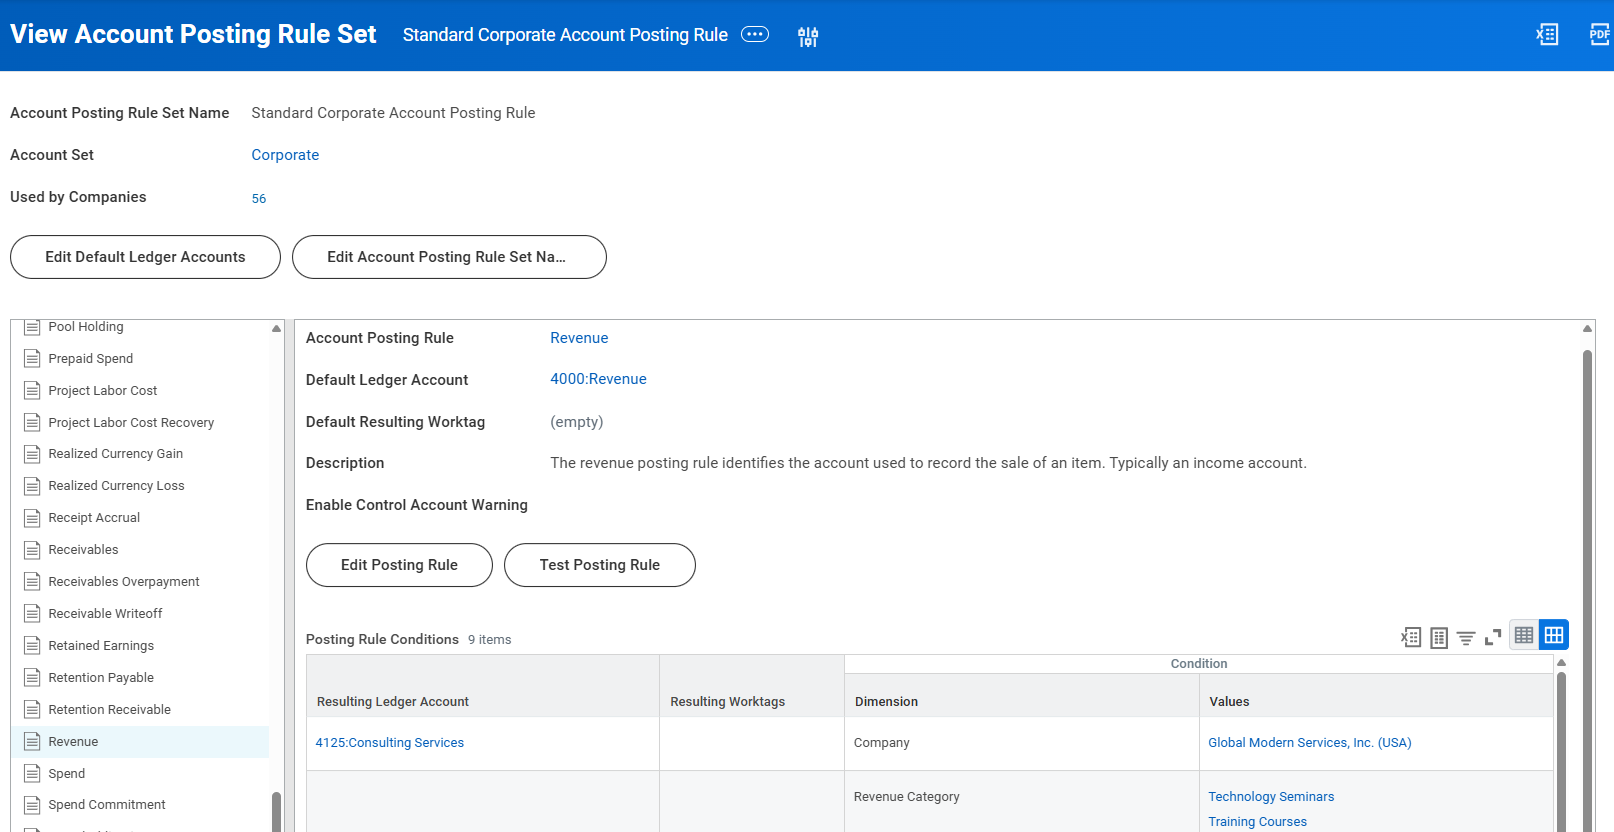Click the document icon beside Realized Currency Gain

point(32,454)
